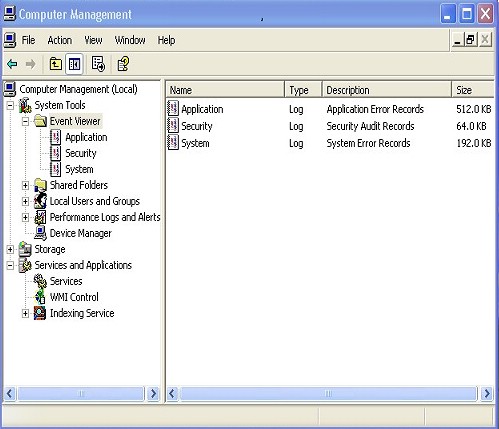
Task: Click the Description column header
Action: pyautogui.click(x=387, y=90)
